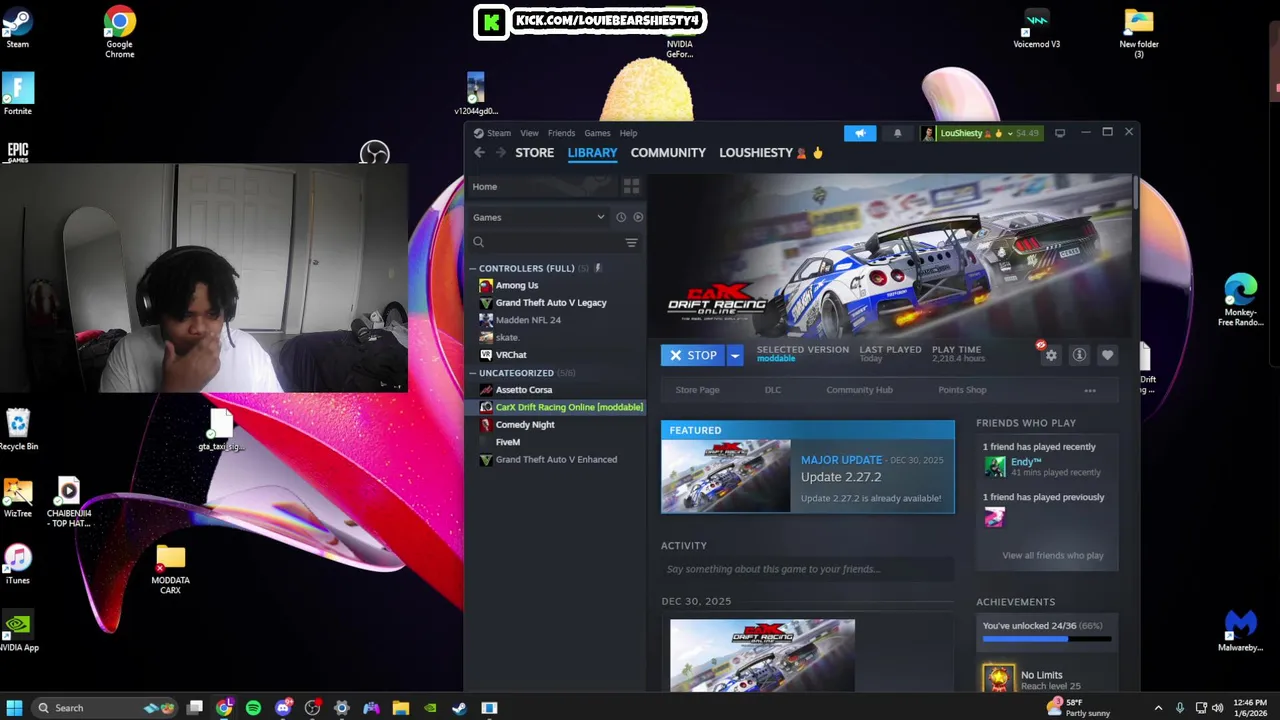
Task: Open game settings gear icon
Action: pyautogui.click(x=1051, y=355)
